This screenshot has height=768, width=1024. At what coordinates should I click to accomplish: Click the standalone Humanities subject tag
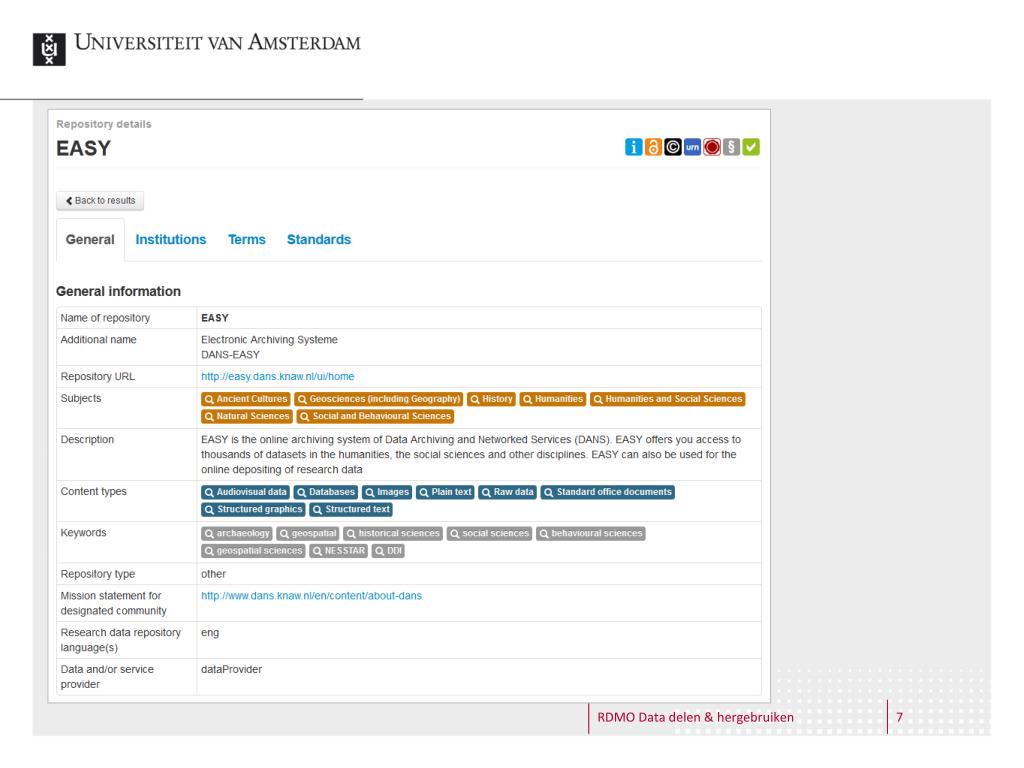tap(552, 399)
